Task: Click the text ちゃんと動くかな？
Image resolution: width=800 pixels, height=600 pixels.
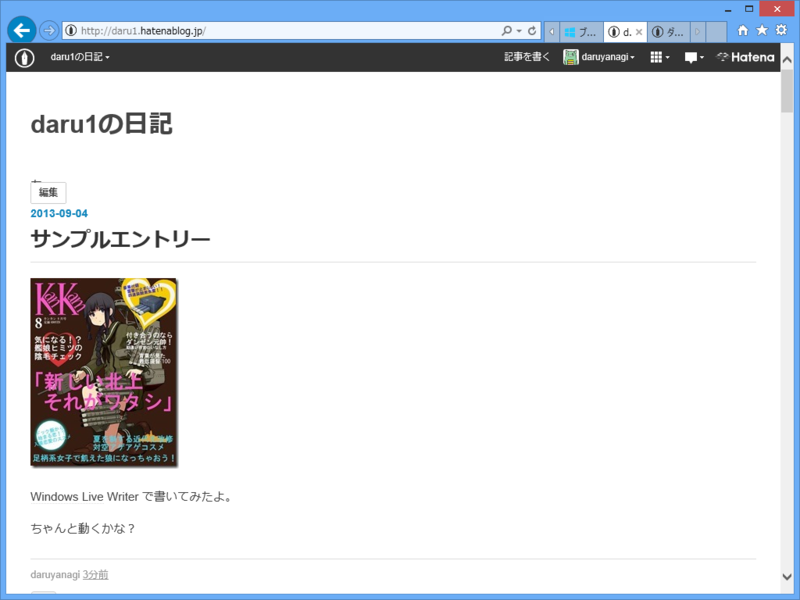Action: coord(83,528)
